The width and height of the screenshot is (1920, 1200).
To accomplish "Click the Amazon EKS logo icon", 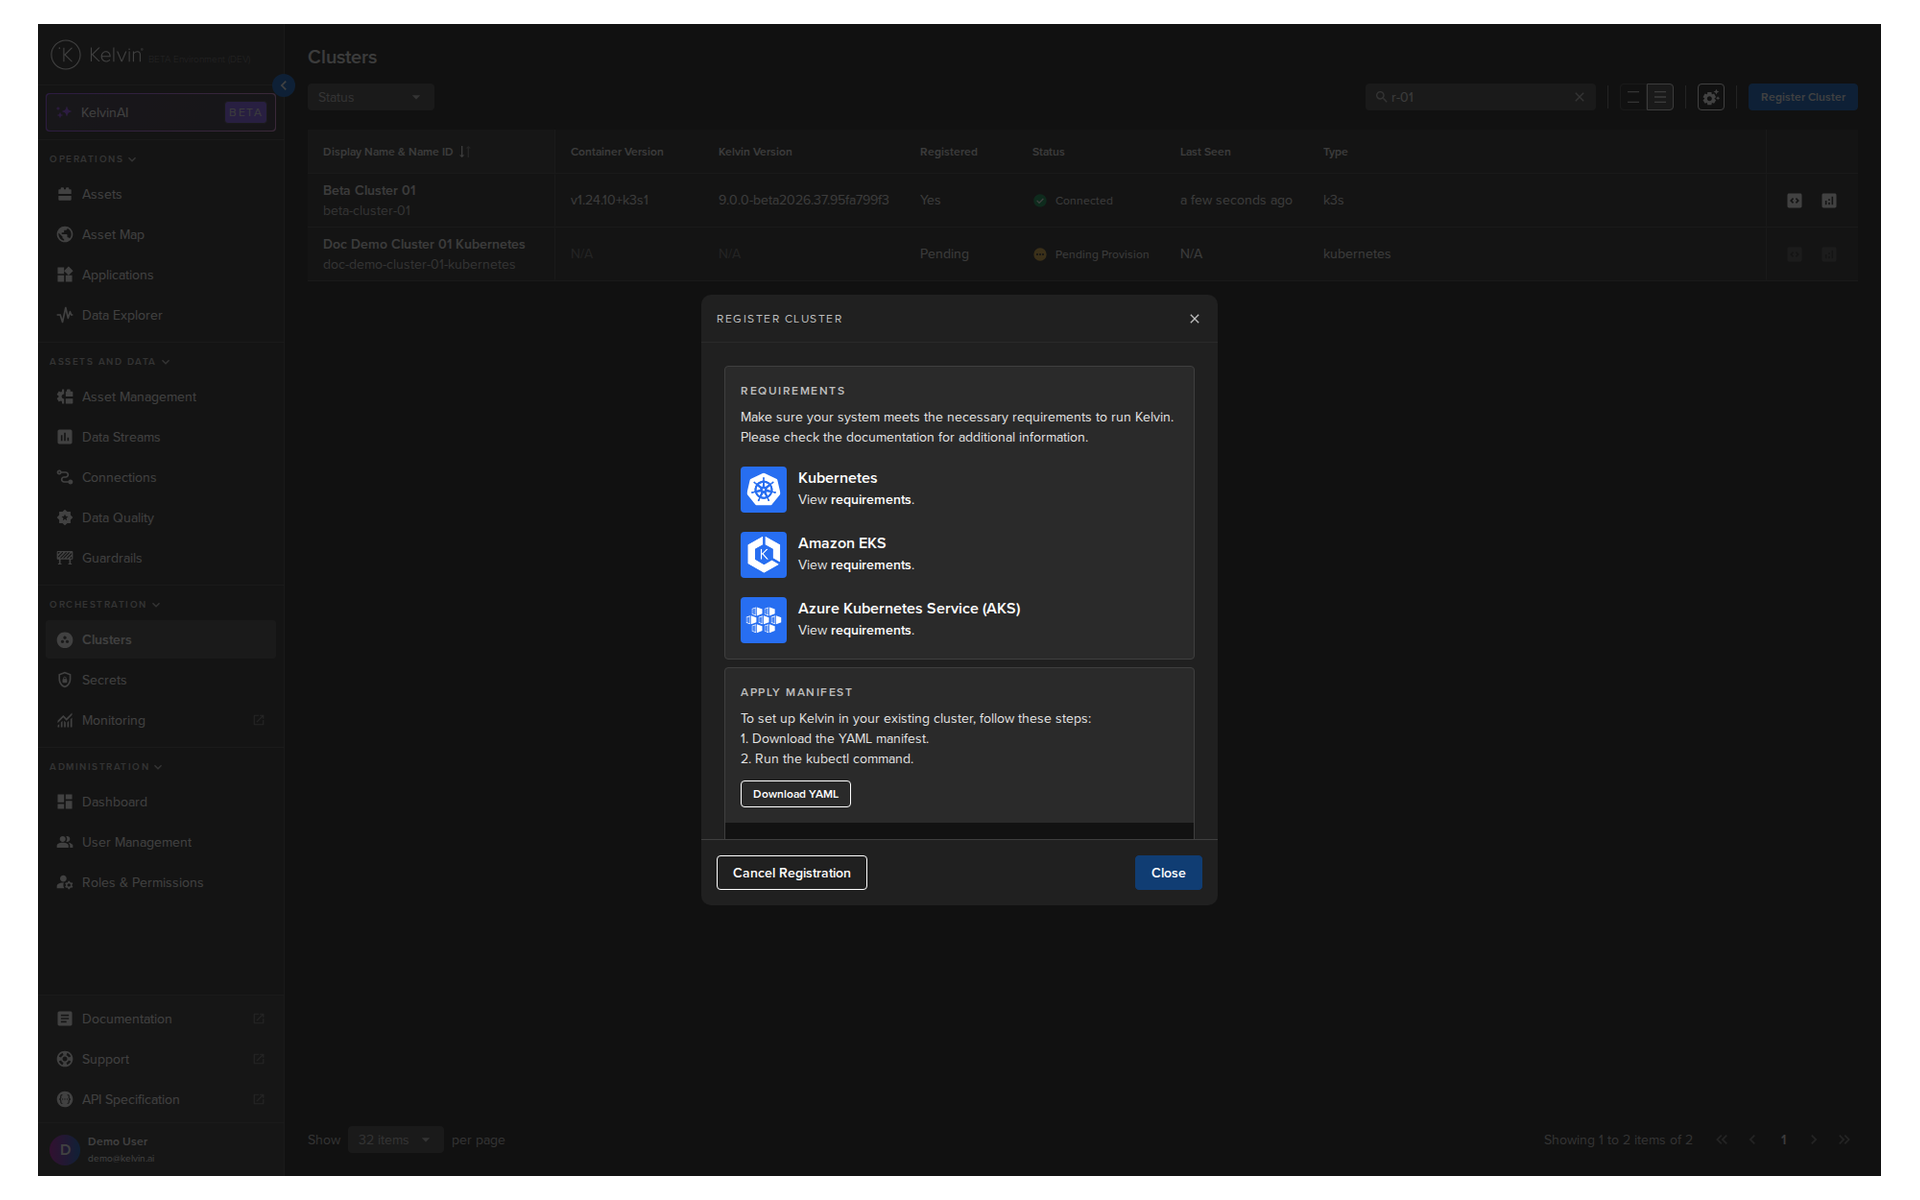I will coord(763,554).
